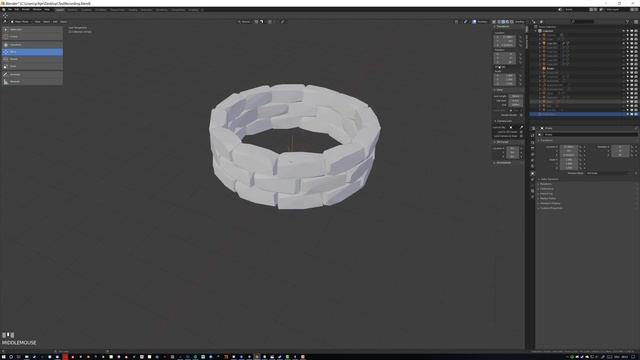
Task: Expand the Motion Paths panel
Action: click(547, 198)
